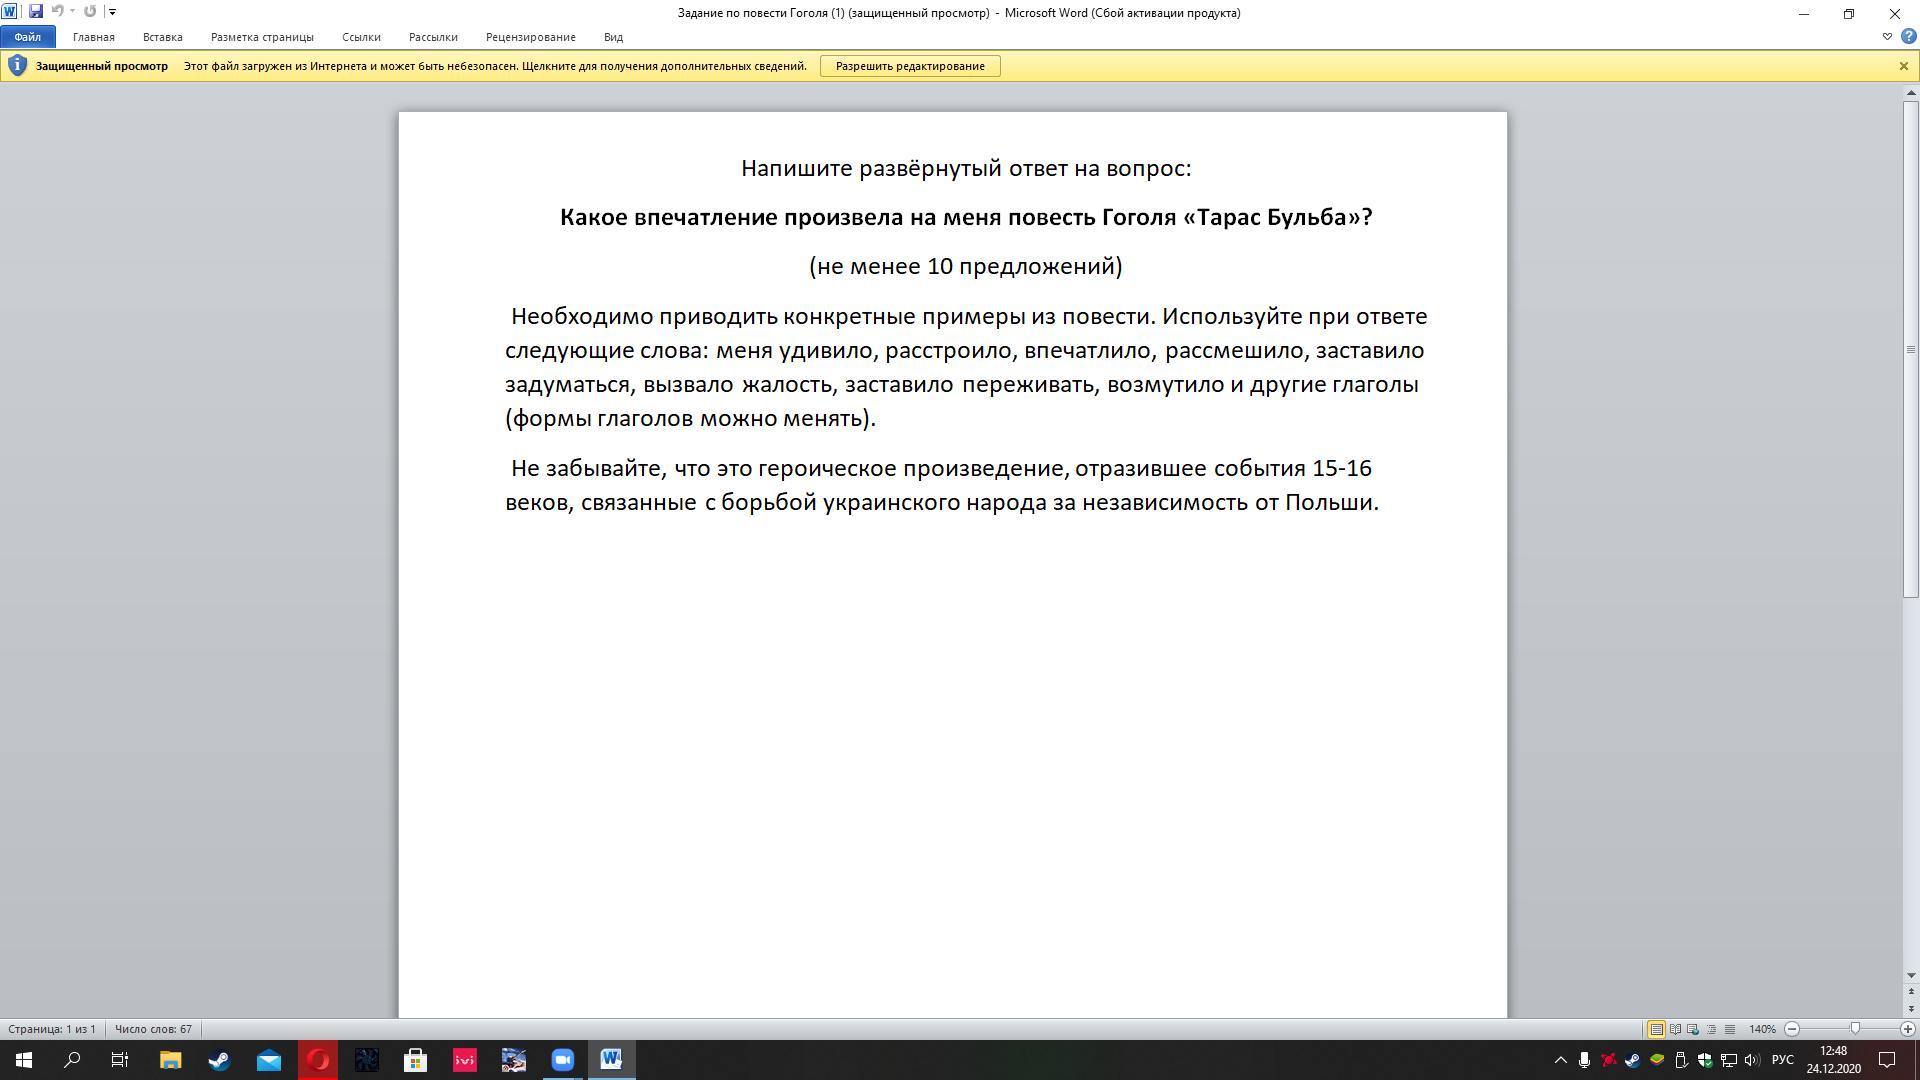Click Разрешить редактирование button
The width and height of the screenshot is (1920, 1080).
(909, 66)
